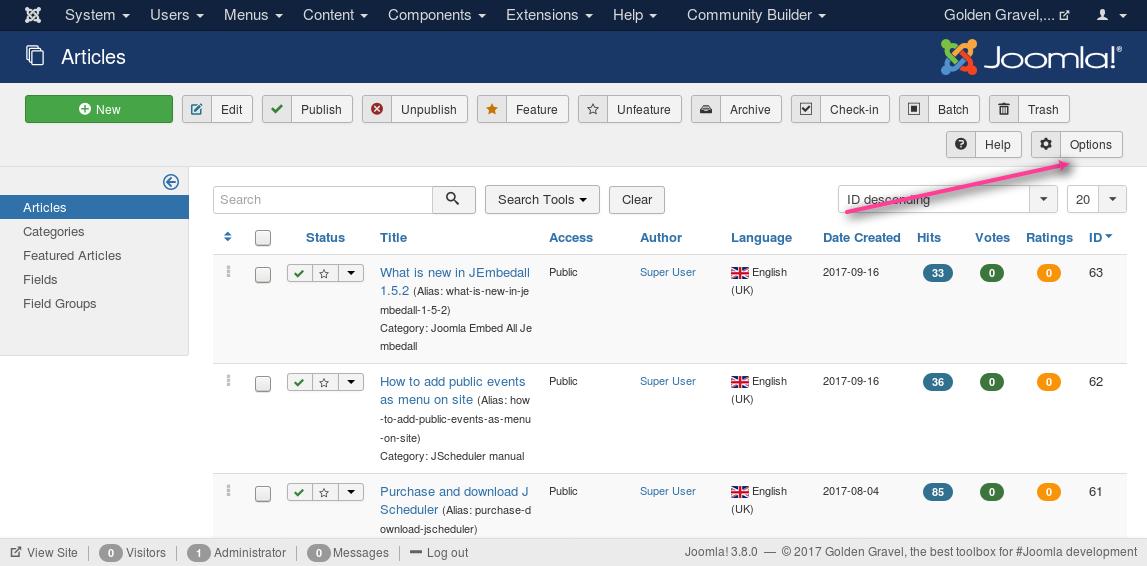Open the Extensions menu
1147x566 pixels.
click(x=550, y=15)
